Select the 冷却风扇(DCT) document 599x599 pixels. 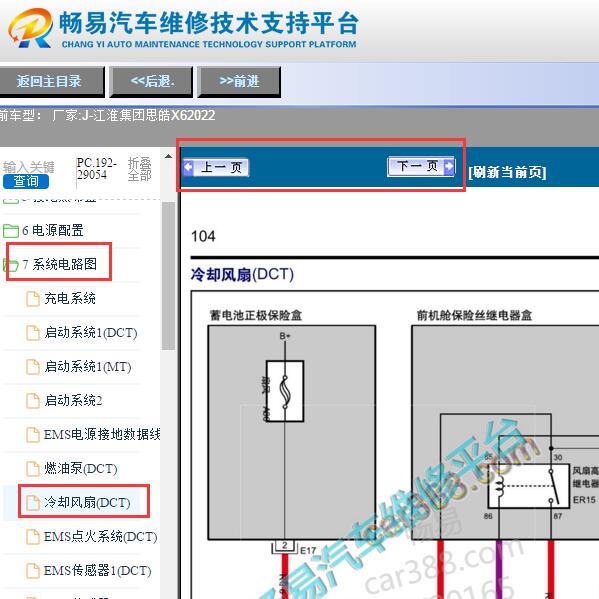[87, 502]
